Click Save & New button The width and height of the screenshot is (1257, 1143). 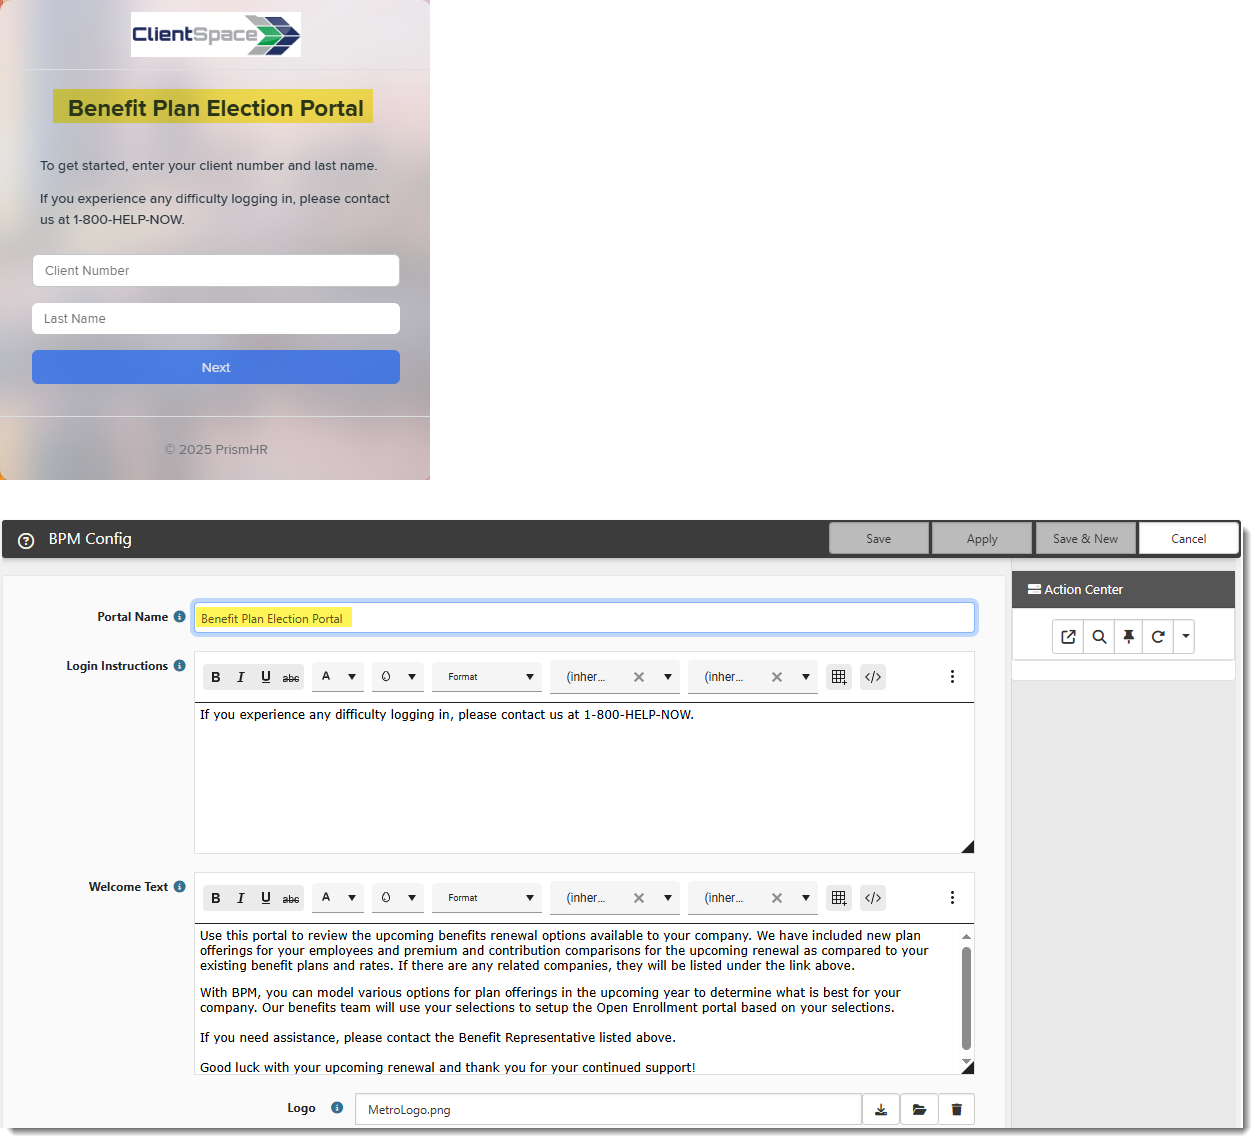coord(1085,539)
